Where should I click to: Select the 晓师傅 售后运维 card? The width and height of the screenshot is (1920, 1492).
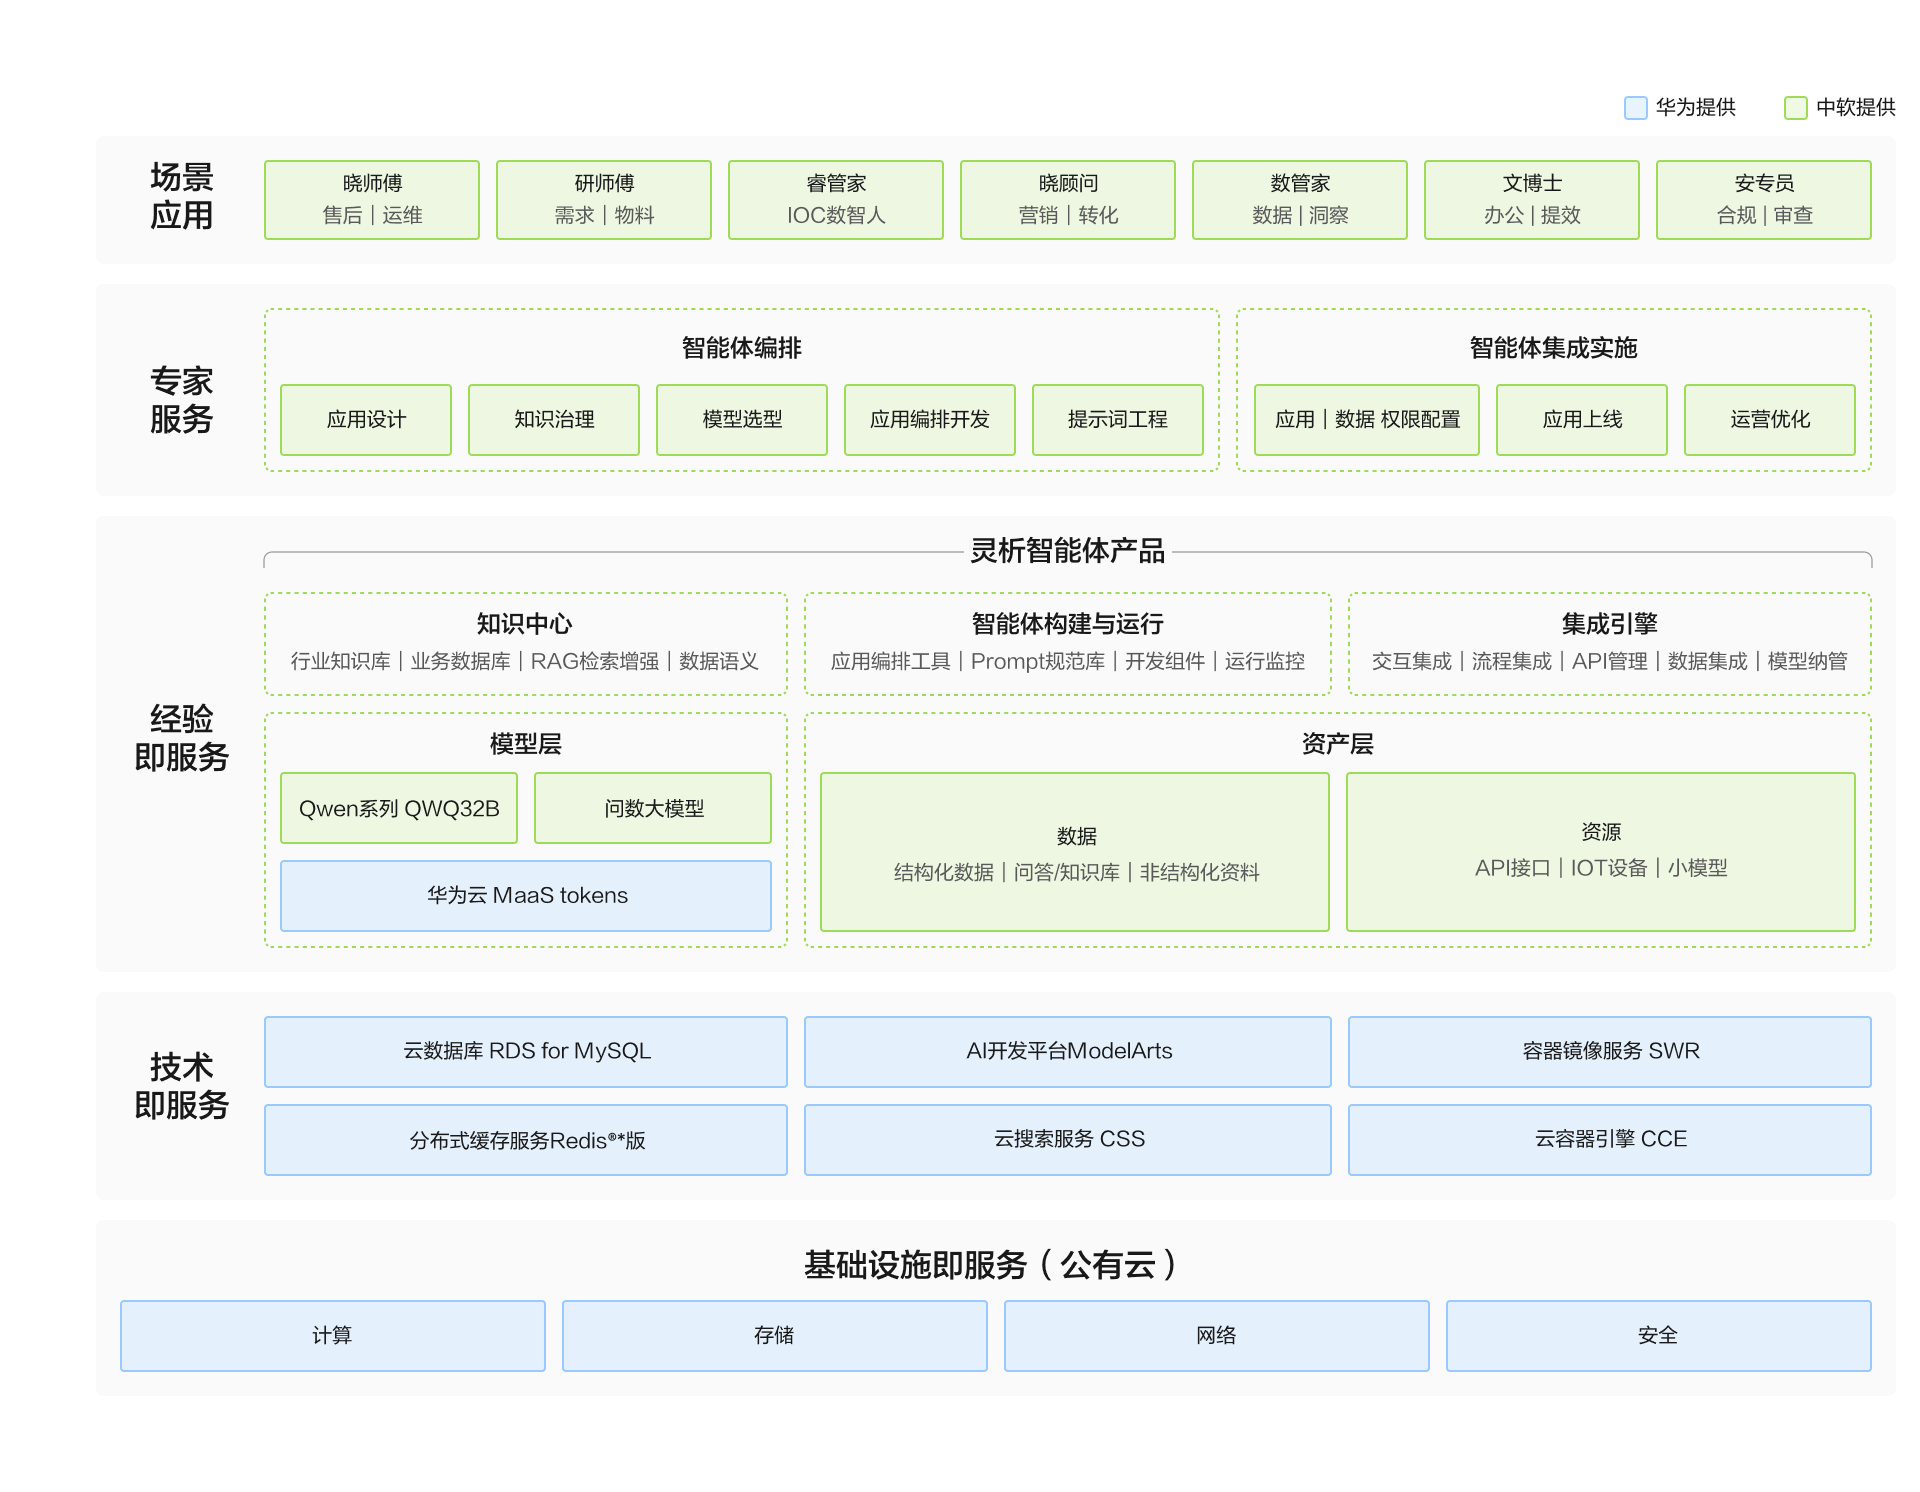pos(371,200)
